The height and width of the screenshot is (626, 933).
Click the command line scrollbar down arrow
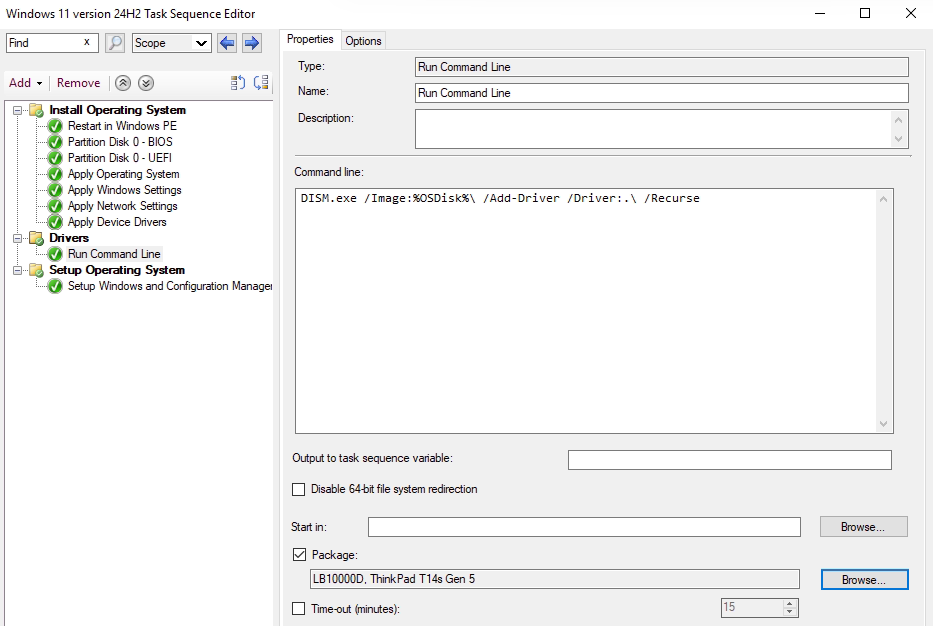click(884, 424)
